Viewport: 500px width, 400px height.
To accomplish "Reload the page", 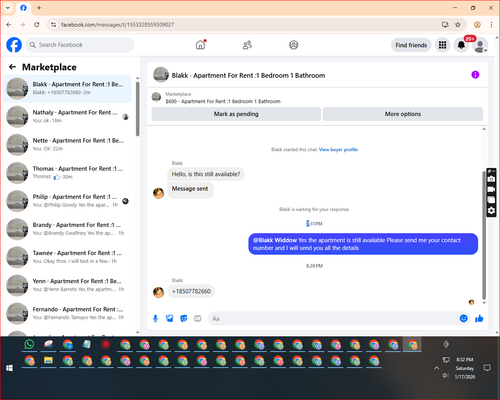I will pos(37,25).
